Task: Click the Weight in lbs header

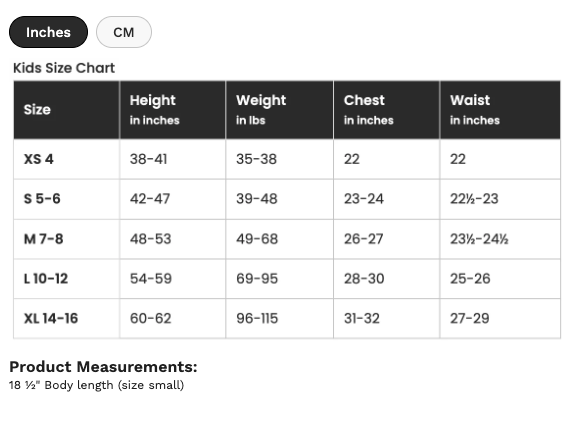Action: click(280, 110)
